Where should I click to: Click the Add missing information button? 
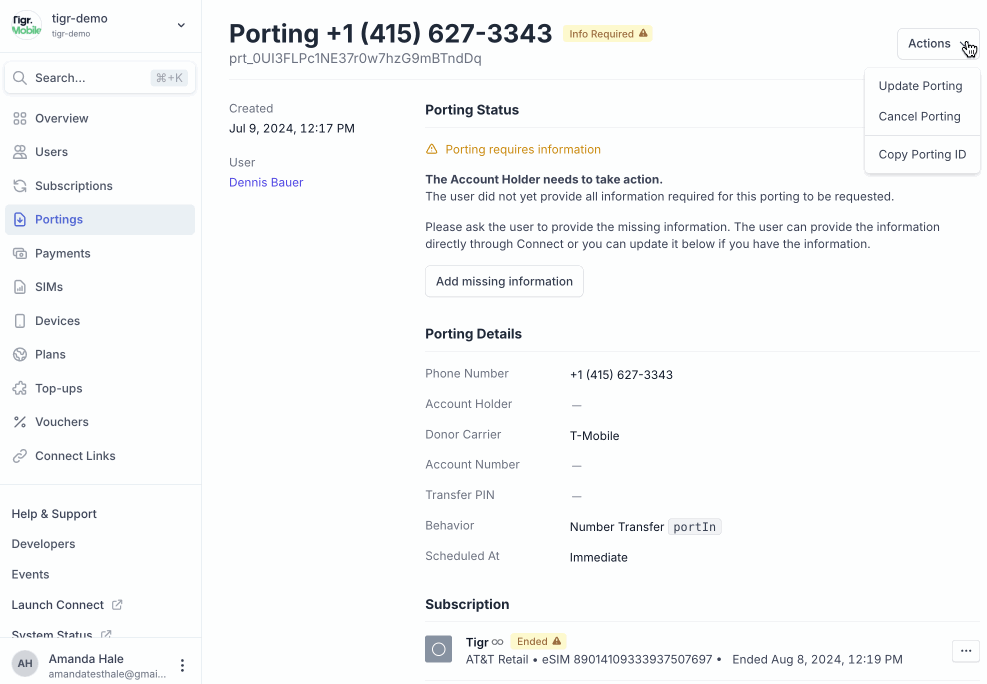pyautogui.click(x=504, y=281)
